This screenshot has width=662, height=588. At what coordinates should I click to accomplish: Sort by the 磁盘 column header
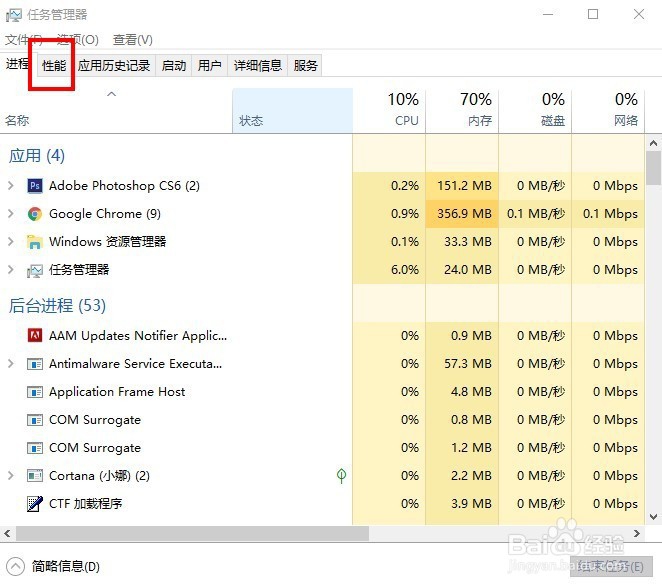(535, 111)
